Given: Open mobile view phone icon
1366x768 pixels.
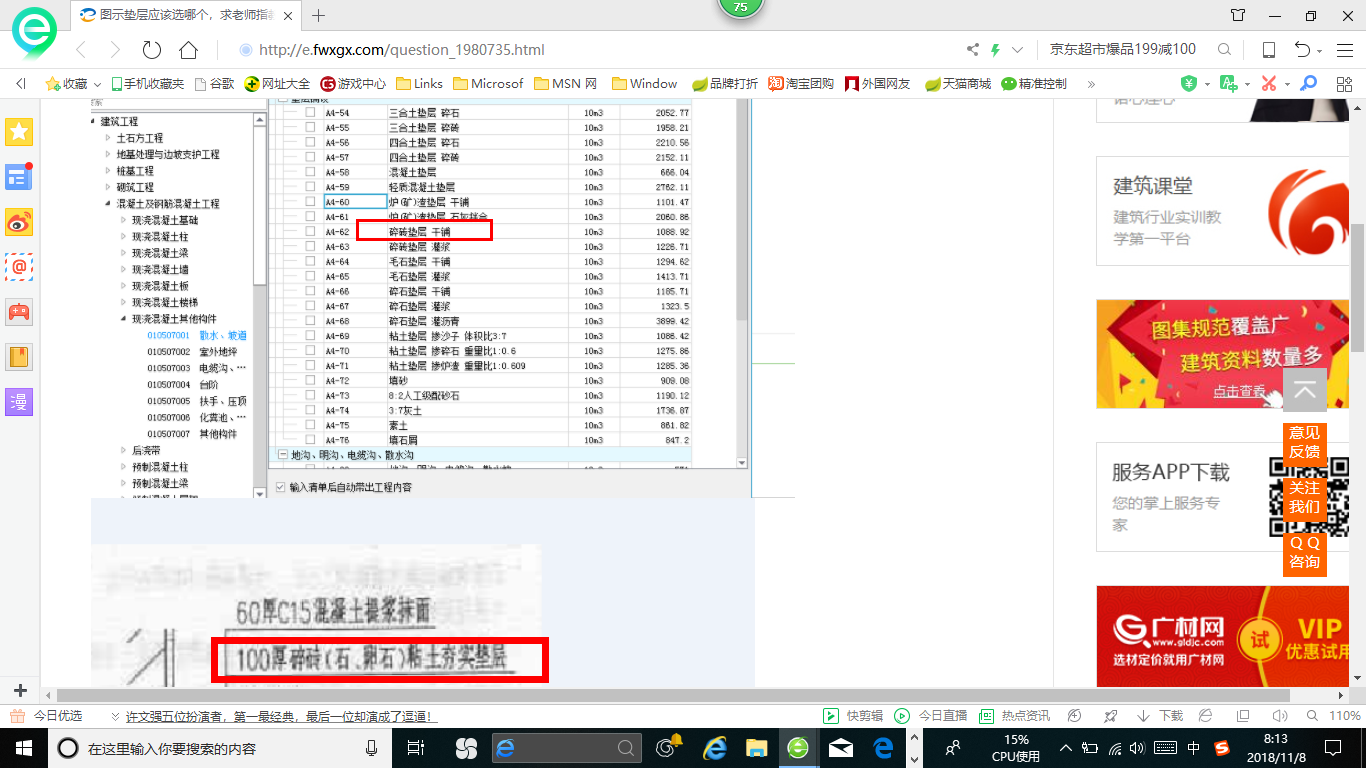Looking at the screenshot, I should tap(1269, 50).
